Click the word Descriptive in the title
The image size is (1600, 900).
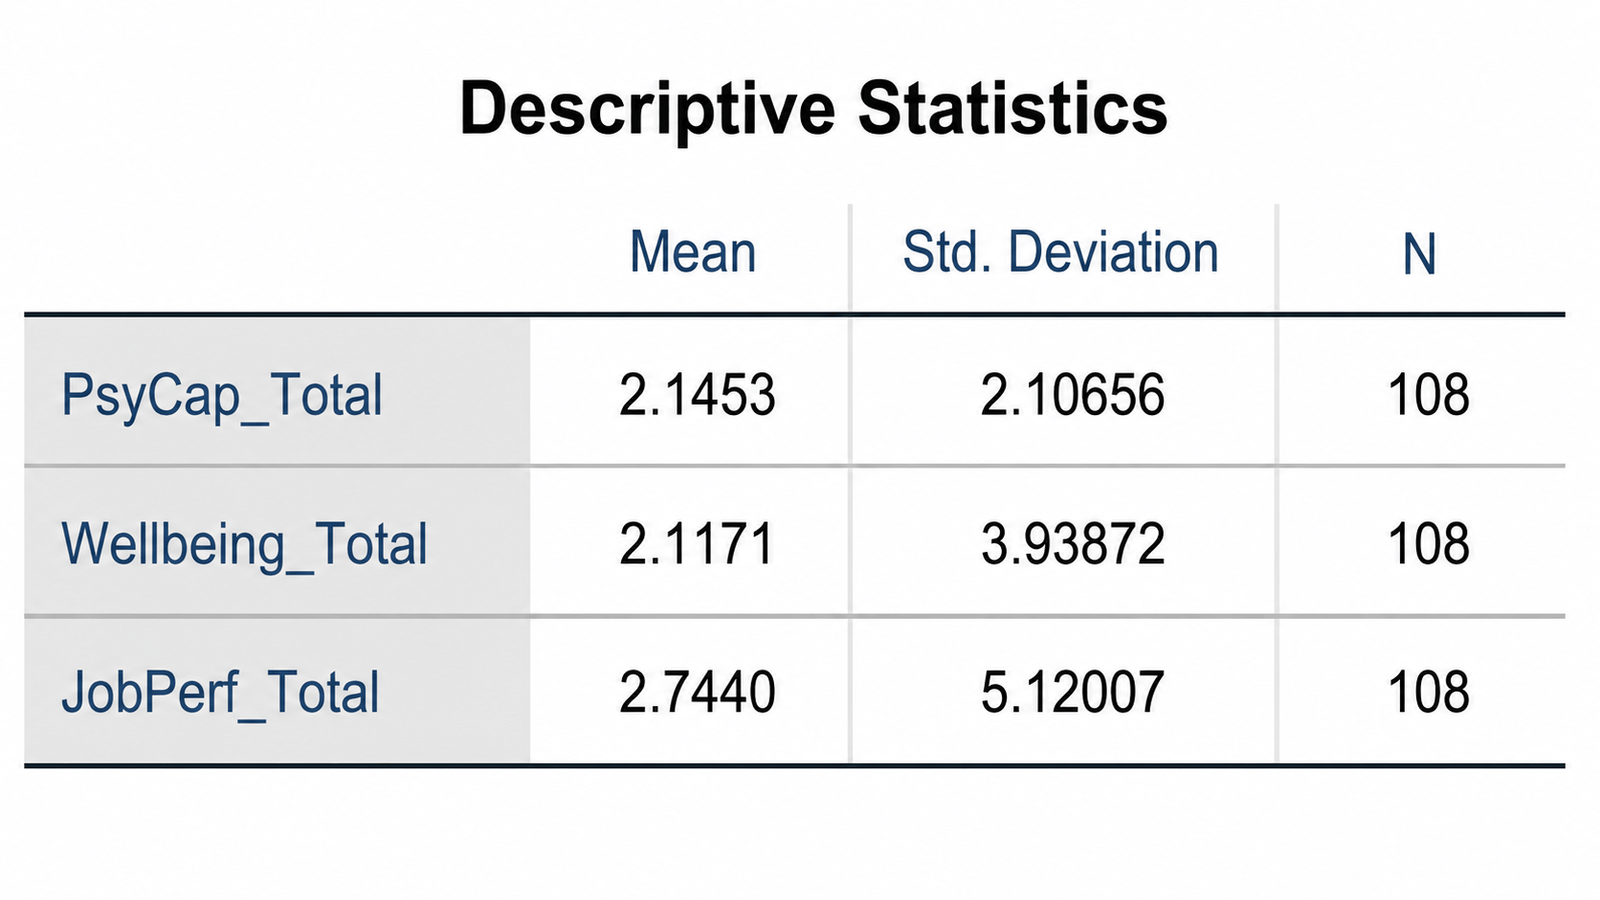coord(647,110)
